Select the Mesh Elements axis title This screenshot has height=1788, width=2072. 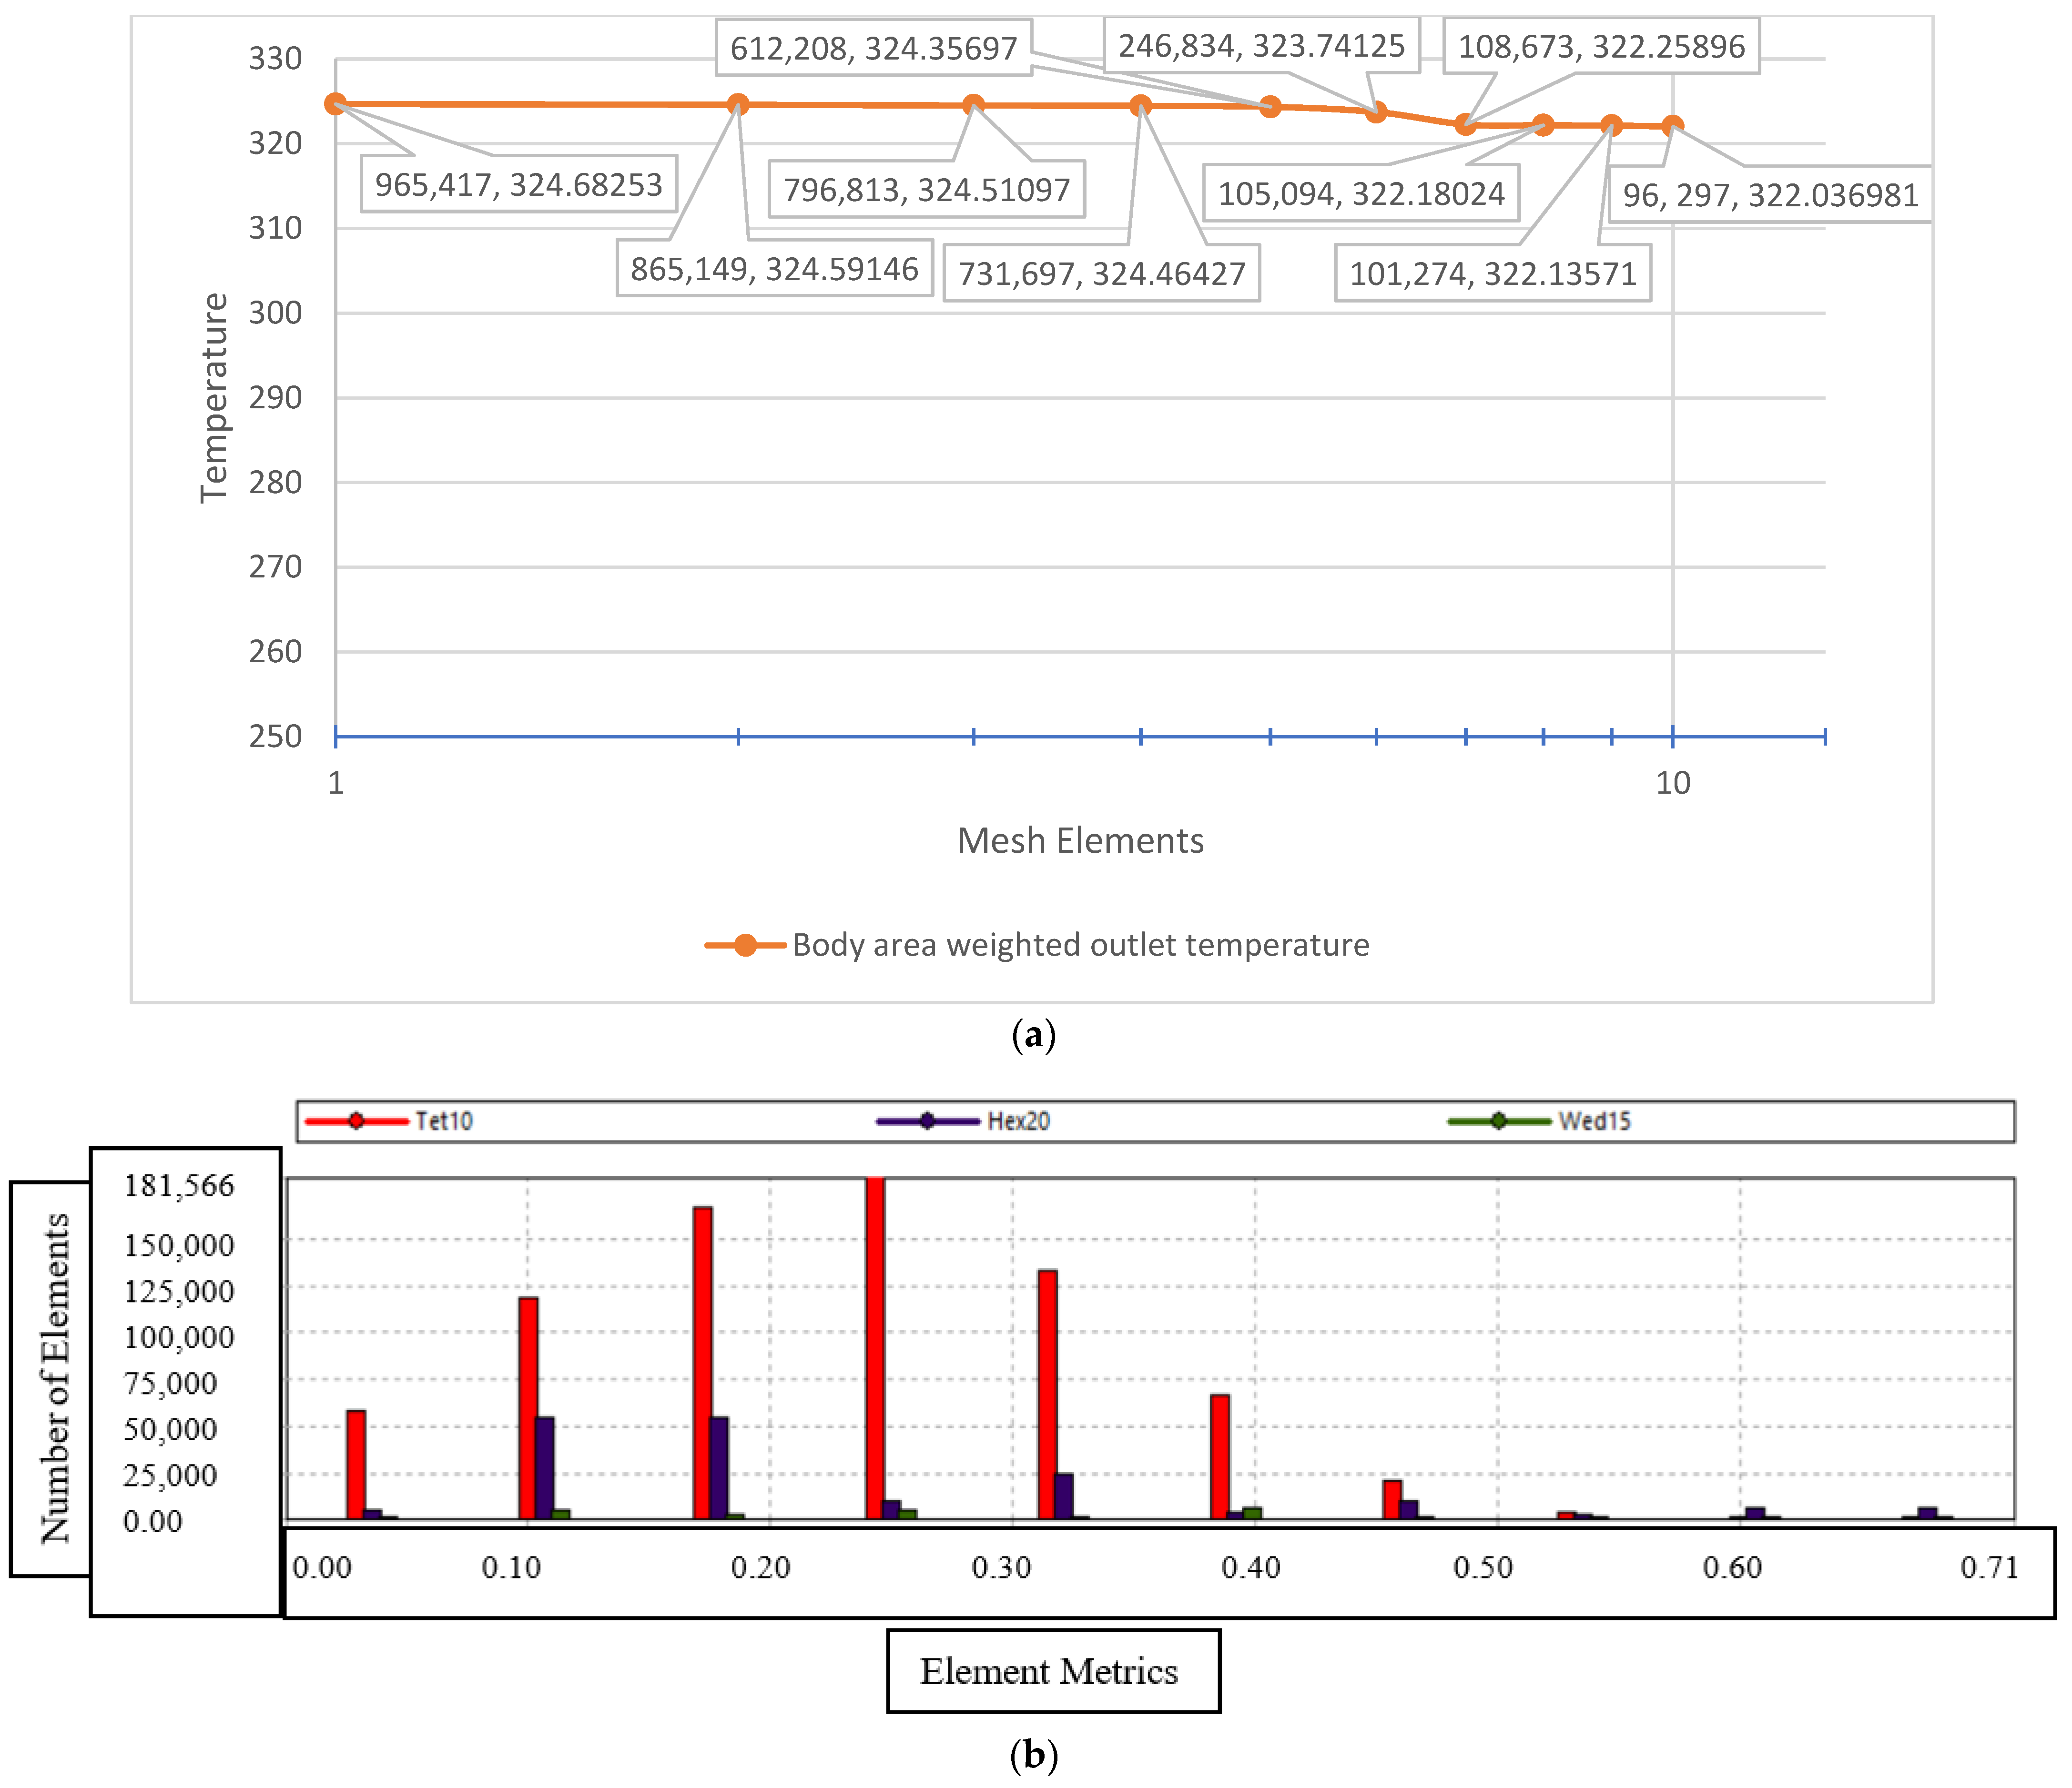pyautogui.click(x=1080, y=841)
